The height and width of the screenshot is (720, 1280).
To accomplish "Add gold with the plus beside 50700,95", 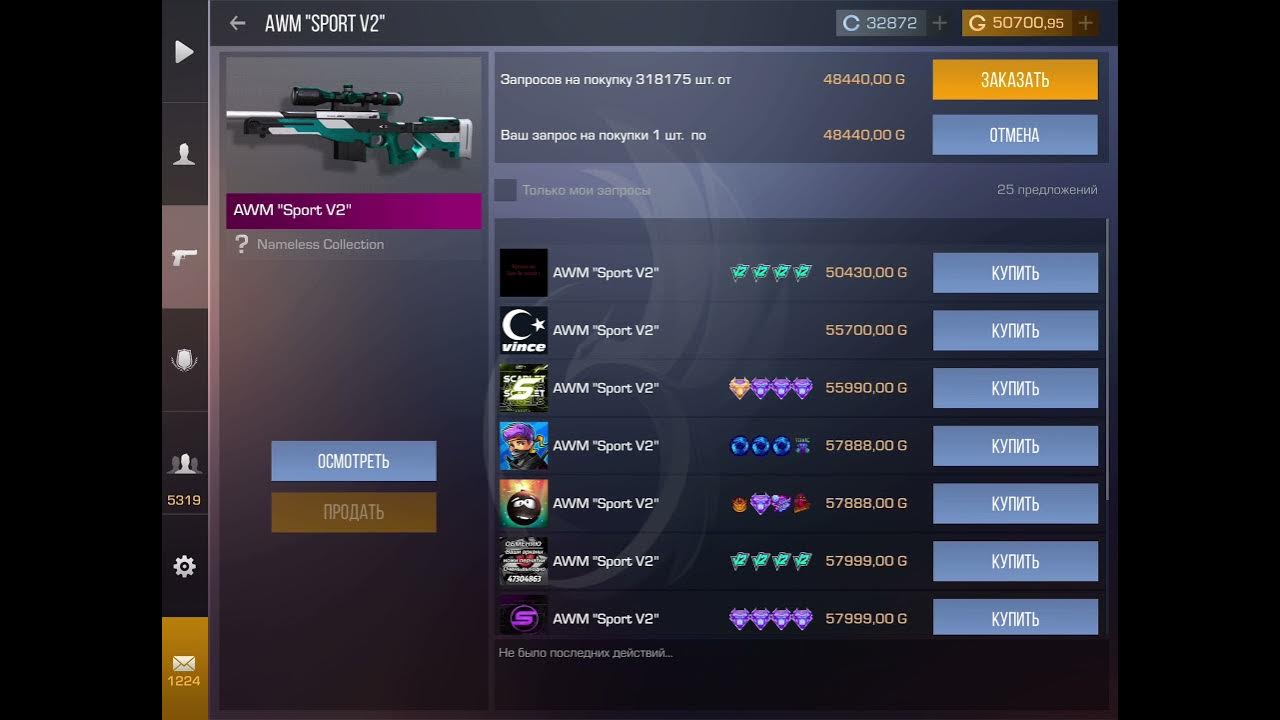I will [x=1086, y=23].
